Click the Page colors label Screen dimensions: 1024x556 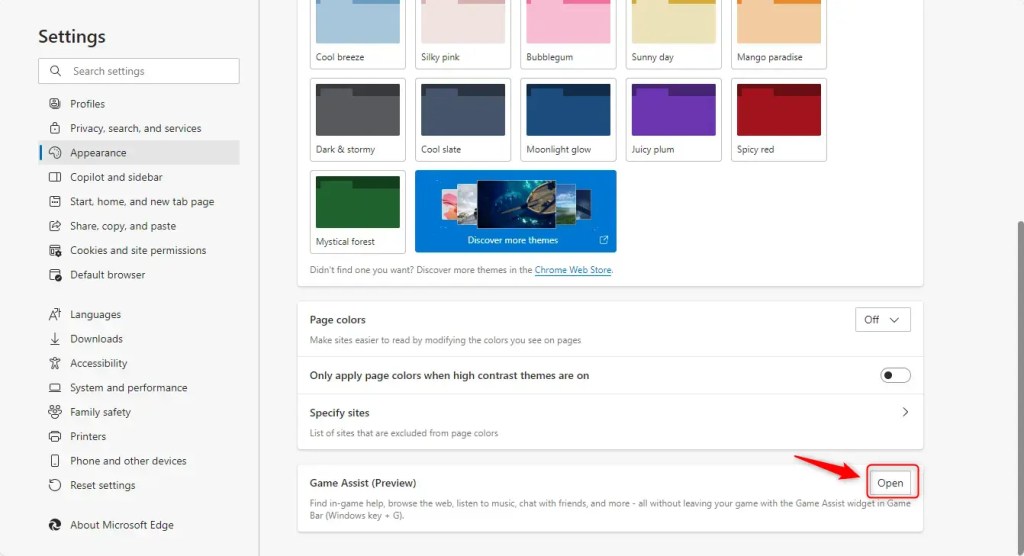point(338,319)
